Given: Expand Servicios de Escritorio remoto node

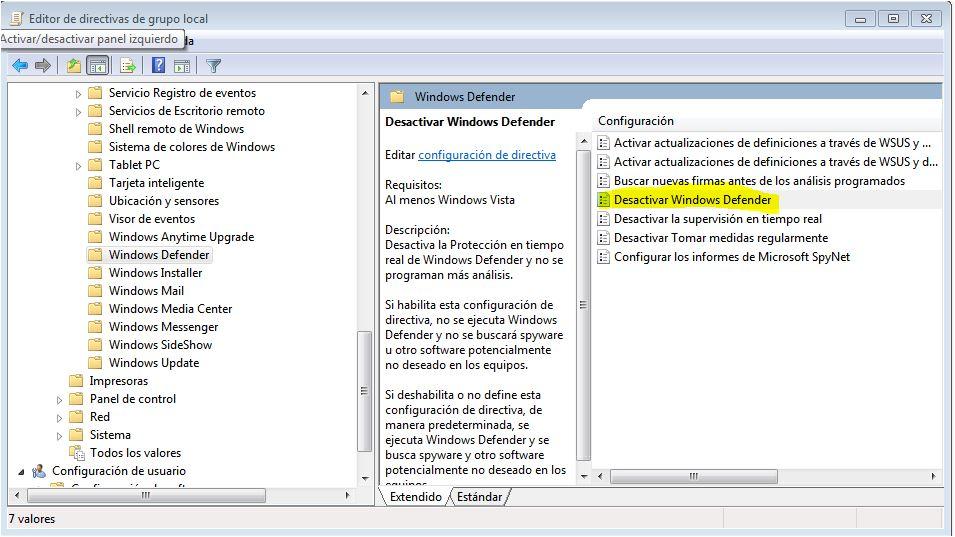Looking at the screenshot, I should [x=78, y=112].
